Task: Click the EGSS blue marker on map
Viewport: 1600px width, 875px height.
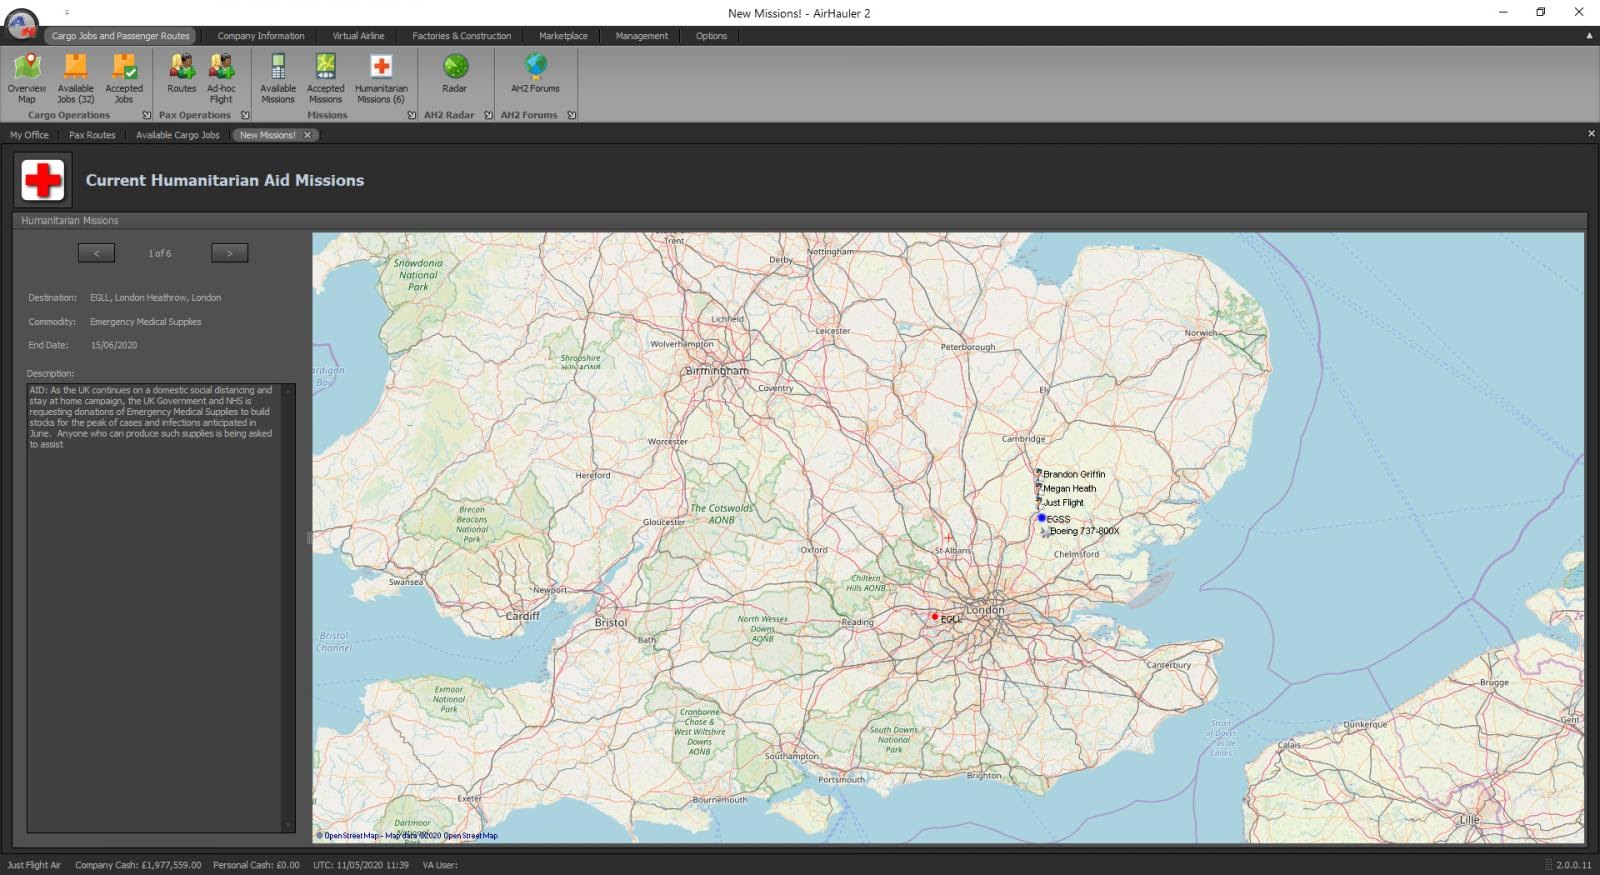Action: (1041, 518)
